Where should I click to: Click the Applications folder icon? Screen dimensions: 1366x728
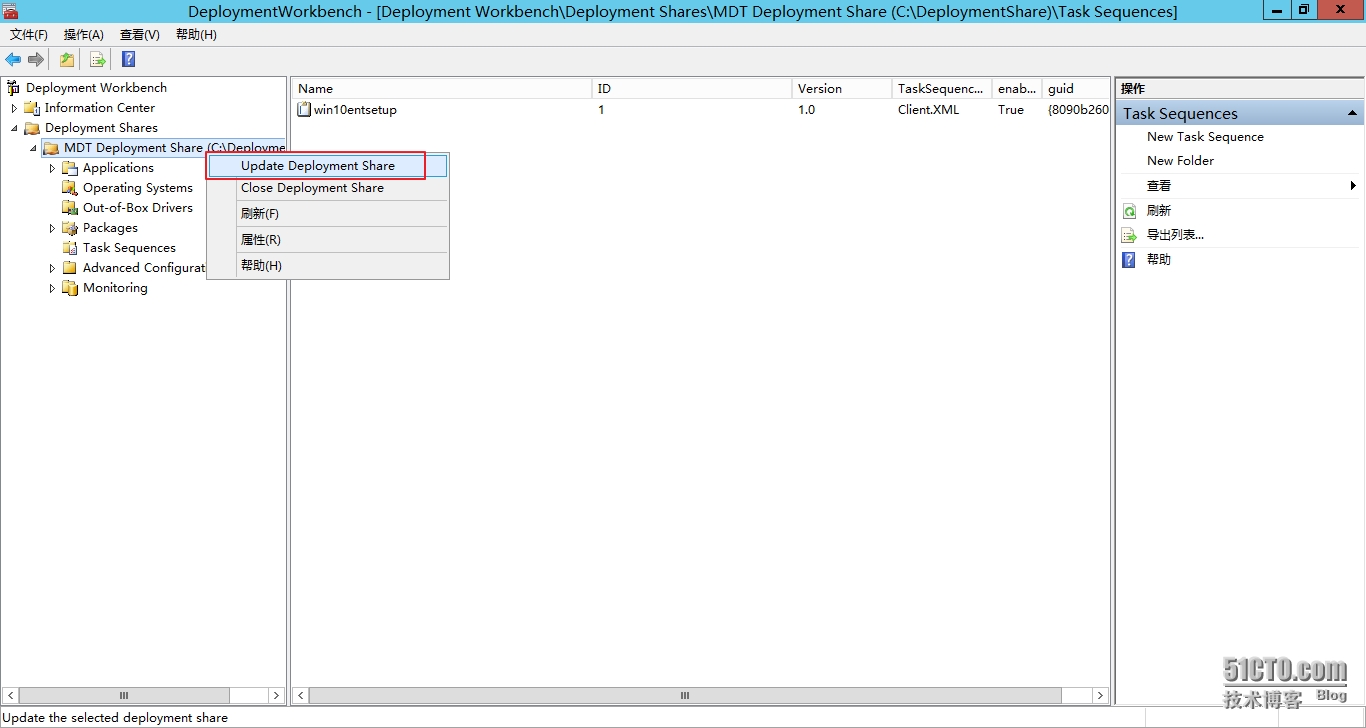pyautogui.click(x=70, y=168)
